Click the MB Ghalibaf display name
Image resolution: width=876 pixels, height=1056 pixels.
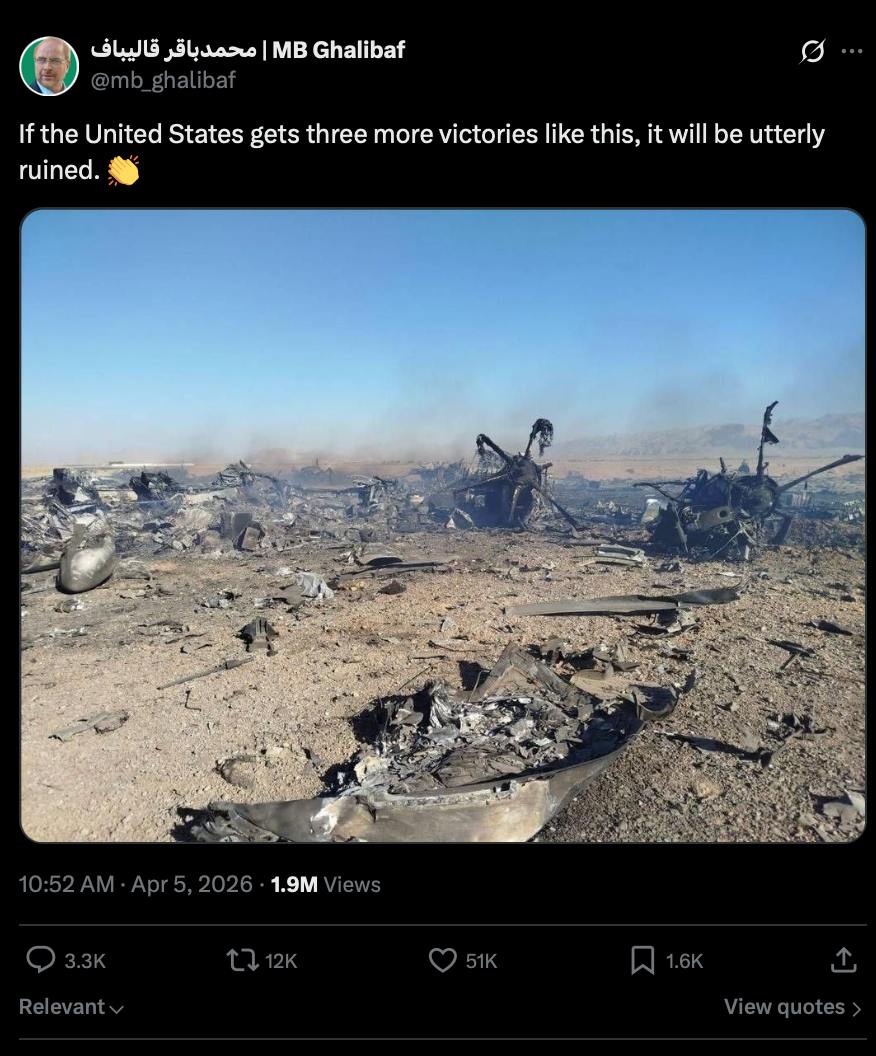[248, 50]
